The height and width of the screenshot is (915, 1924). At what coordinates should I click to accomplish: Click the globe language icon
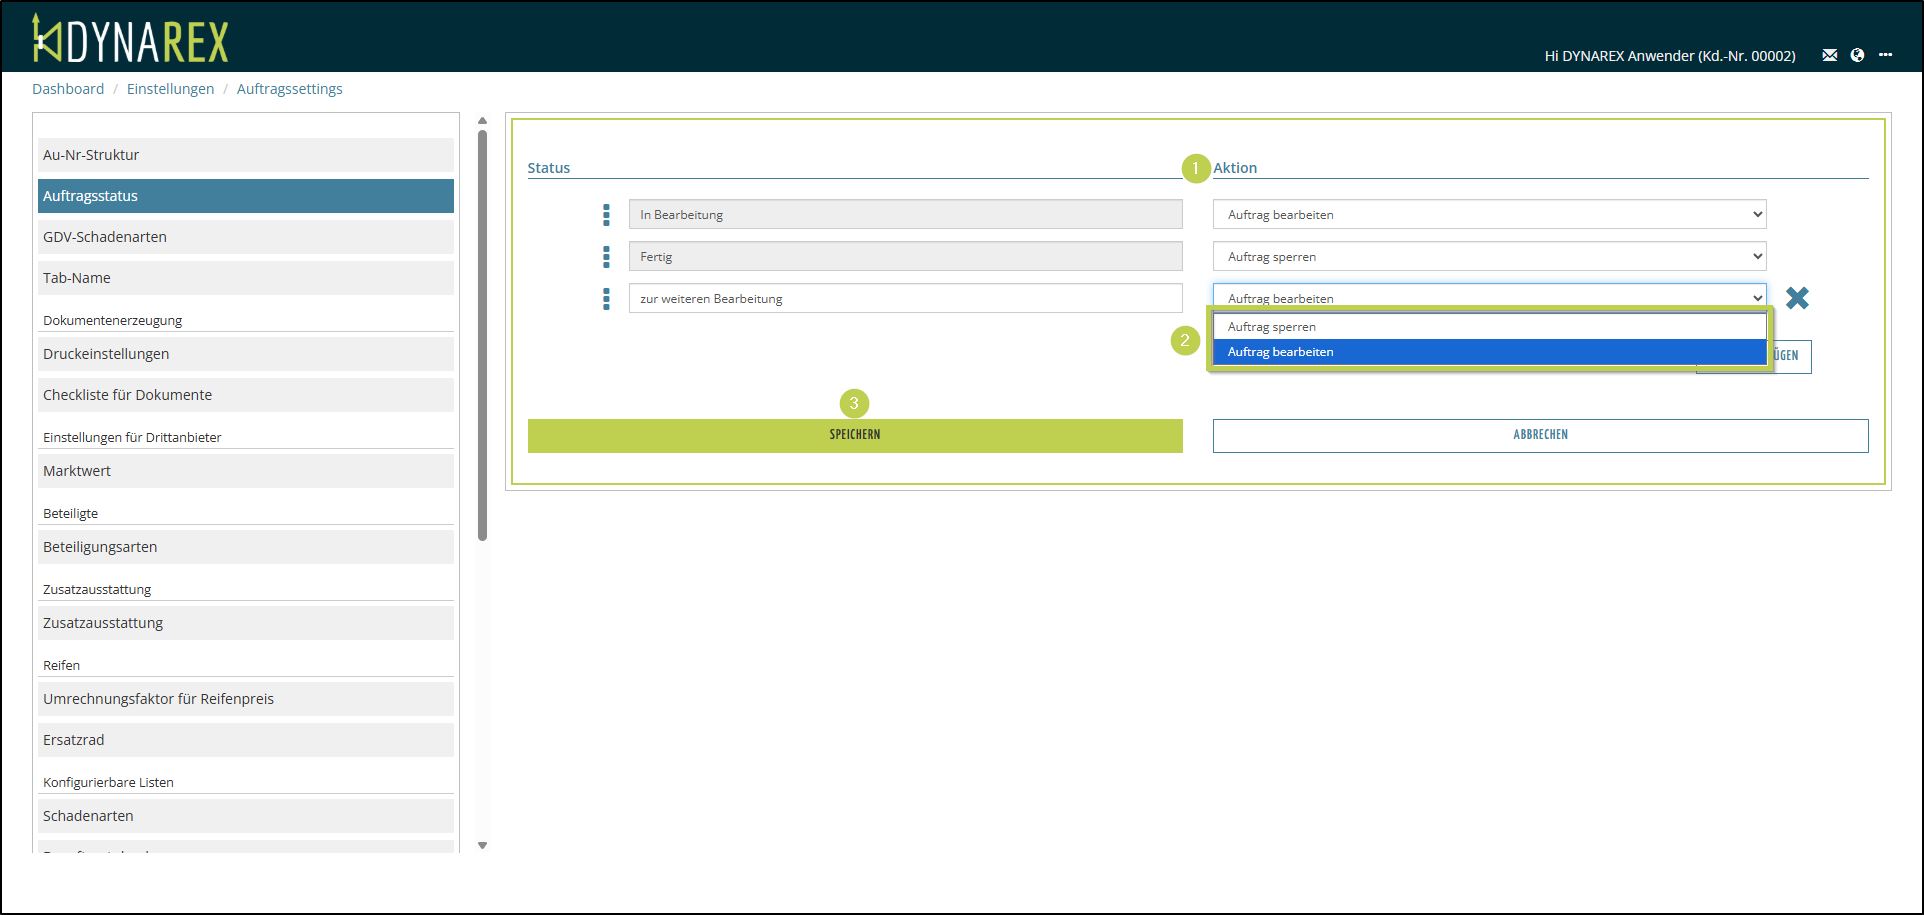1857,56
